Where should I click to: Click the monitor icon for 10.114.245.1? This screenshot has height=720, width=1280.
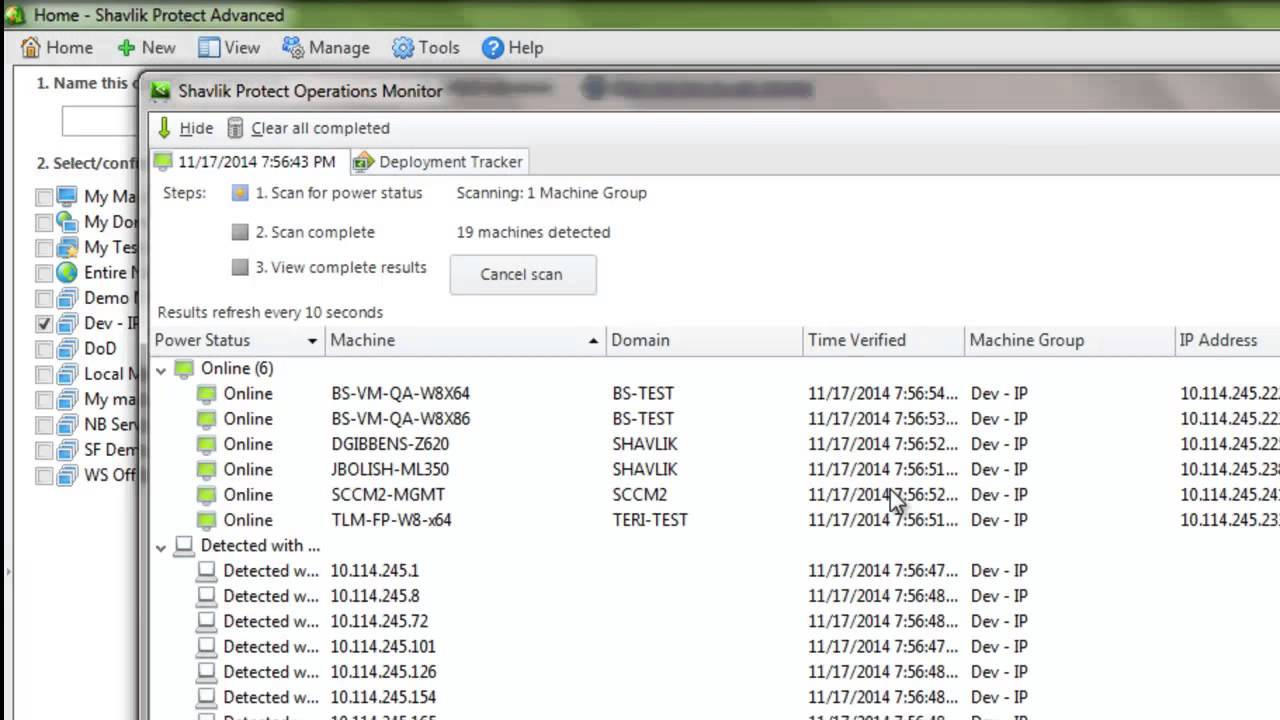(206, 571)
